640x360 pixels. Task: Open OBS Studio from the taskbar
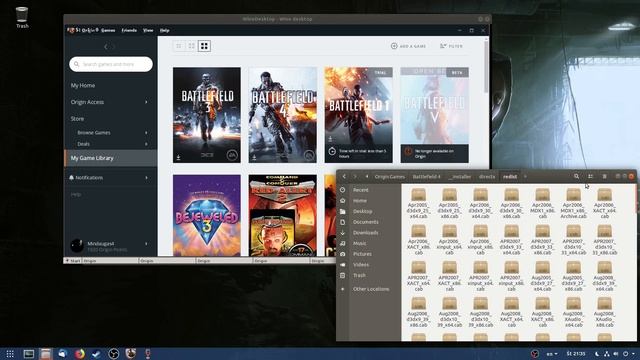click(x=113, y=354)
